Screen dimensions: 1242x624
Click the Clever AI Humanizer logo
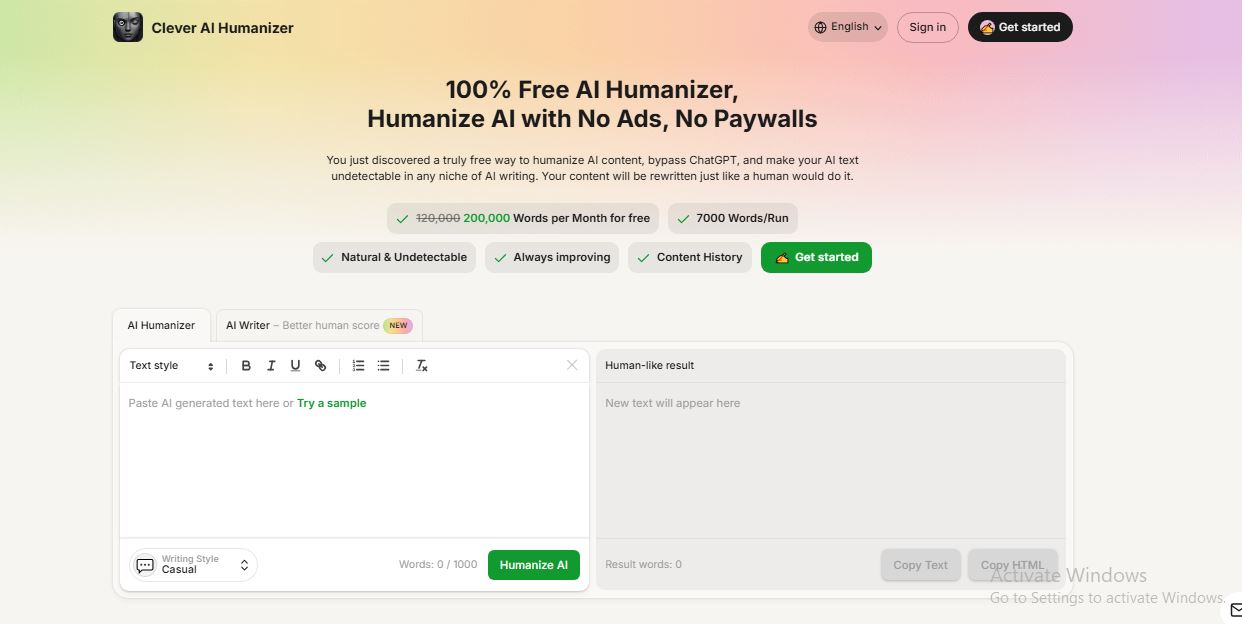point(128,27)
